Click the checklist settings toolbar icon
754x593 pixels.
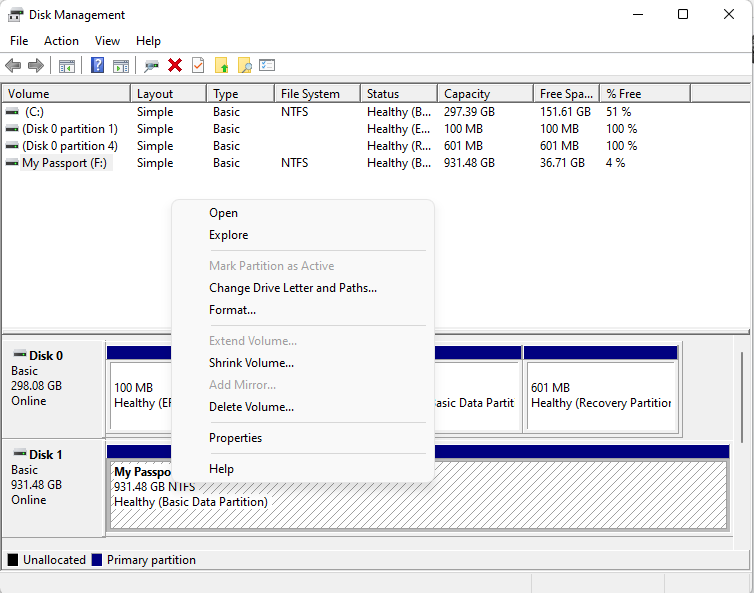pos(267,65)
